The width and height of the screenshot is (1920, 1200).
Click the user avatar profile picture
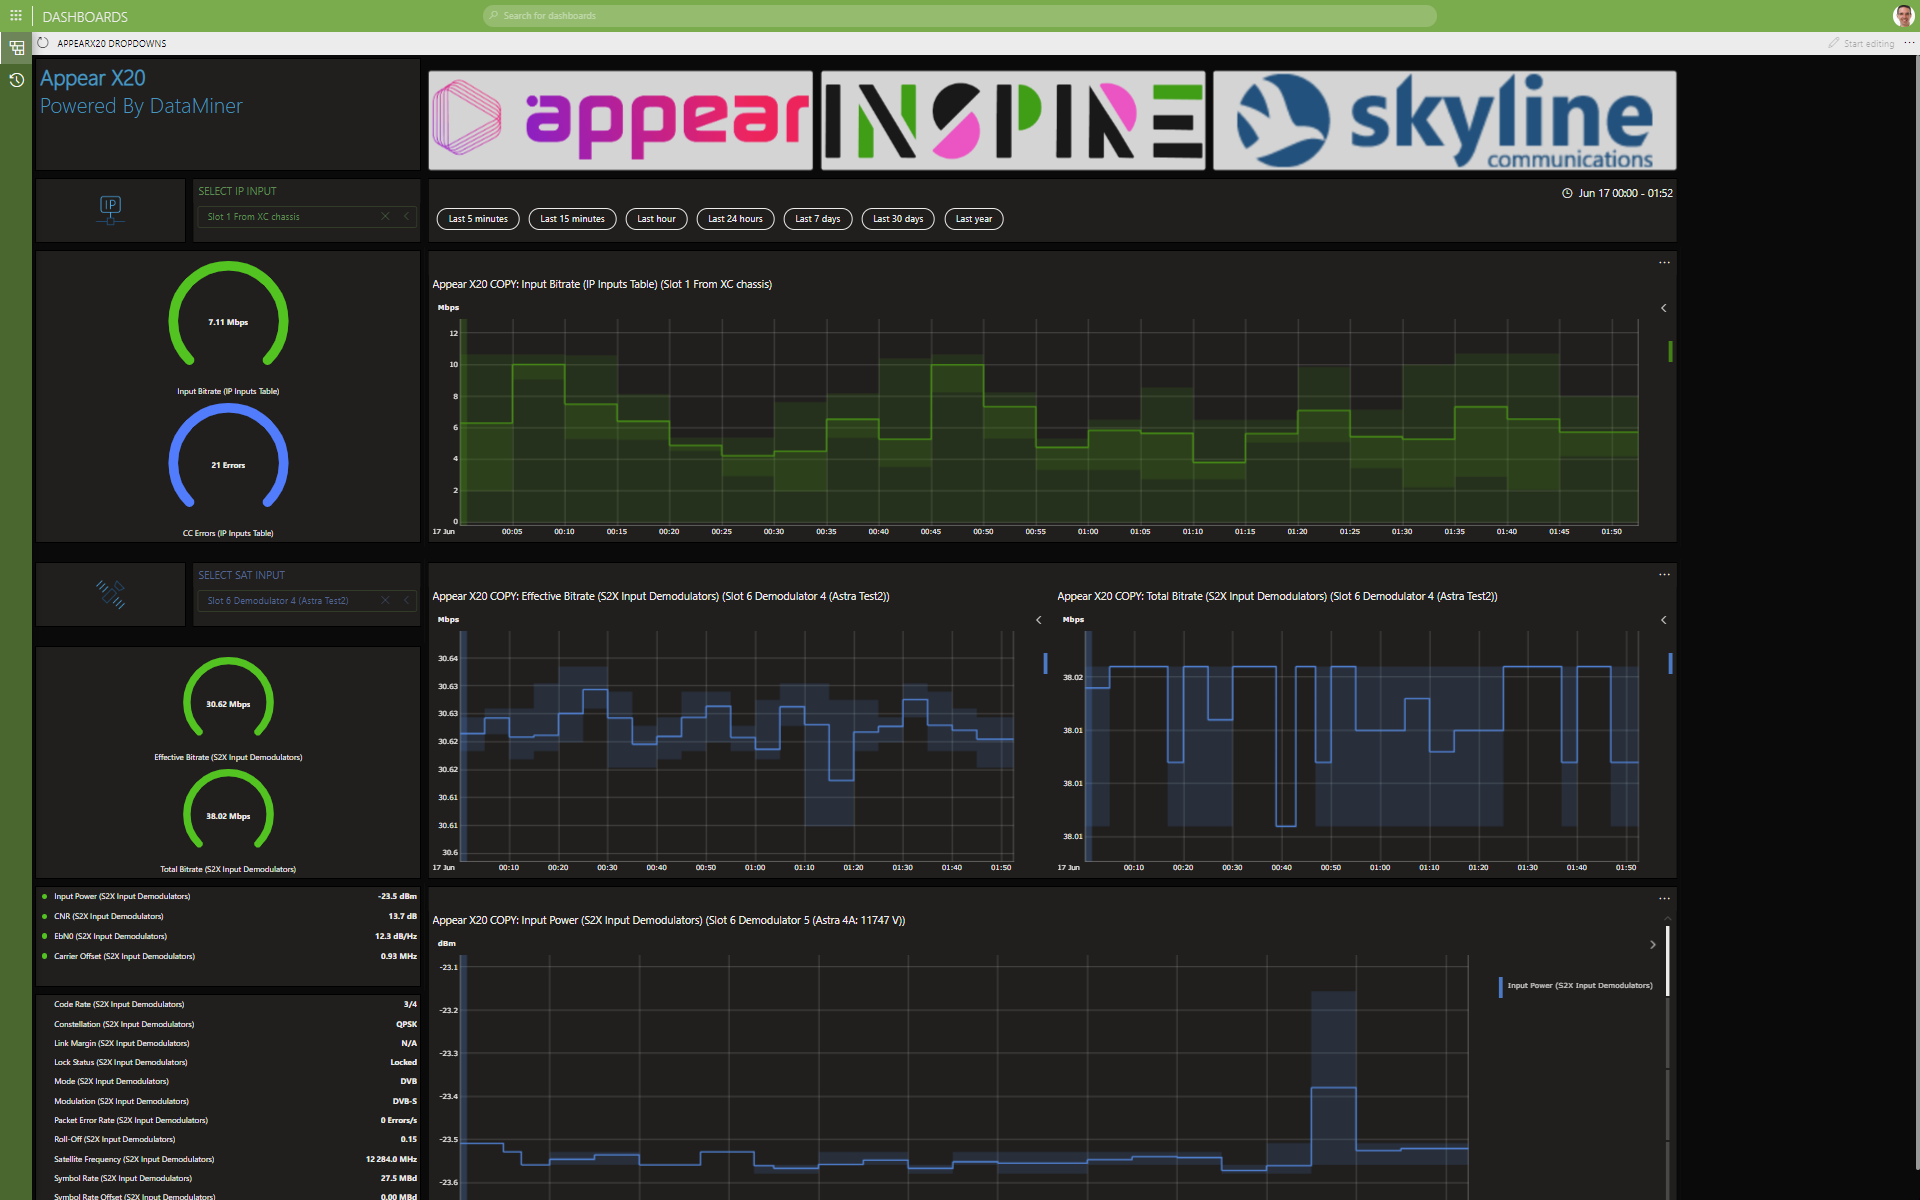click(x=1903, y=16)
